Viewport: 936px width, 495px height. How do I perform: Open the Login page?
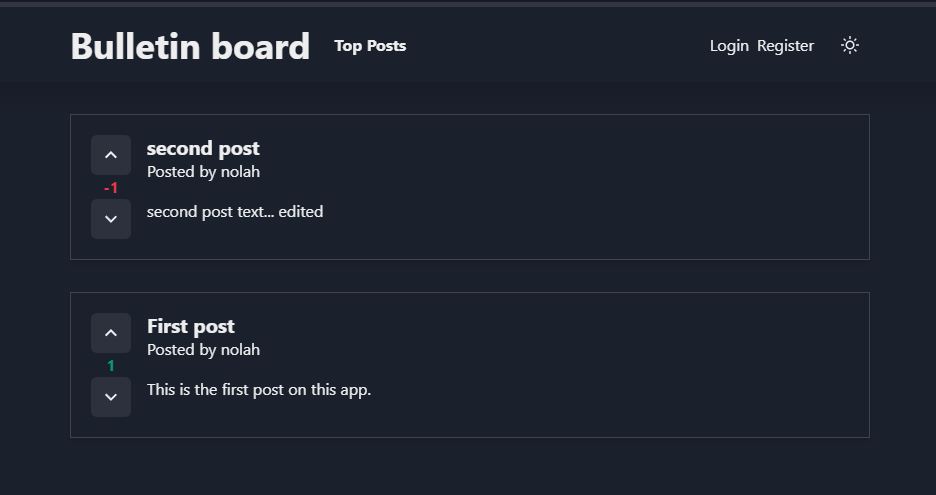(x=729, y=46)
